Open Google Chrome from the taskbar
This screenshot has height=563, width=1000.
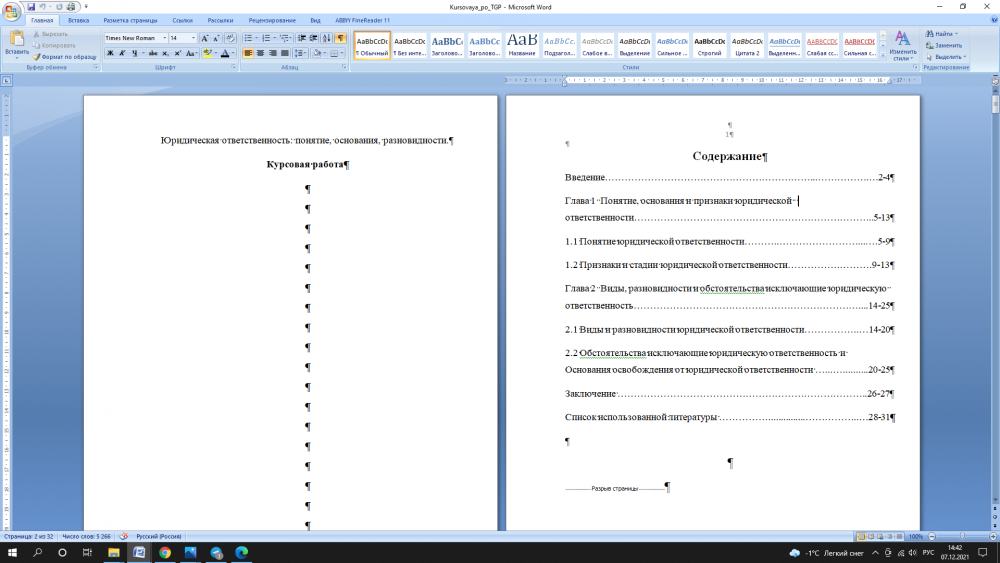point(165,552)
